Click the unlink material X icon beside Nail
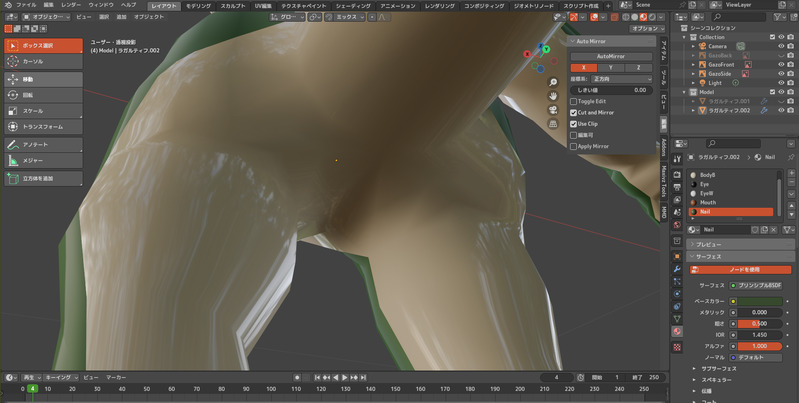 (x=774, y=230)
